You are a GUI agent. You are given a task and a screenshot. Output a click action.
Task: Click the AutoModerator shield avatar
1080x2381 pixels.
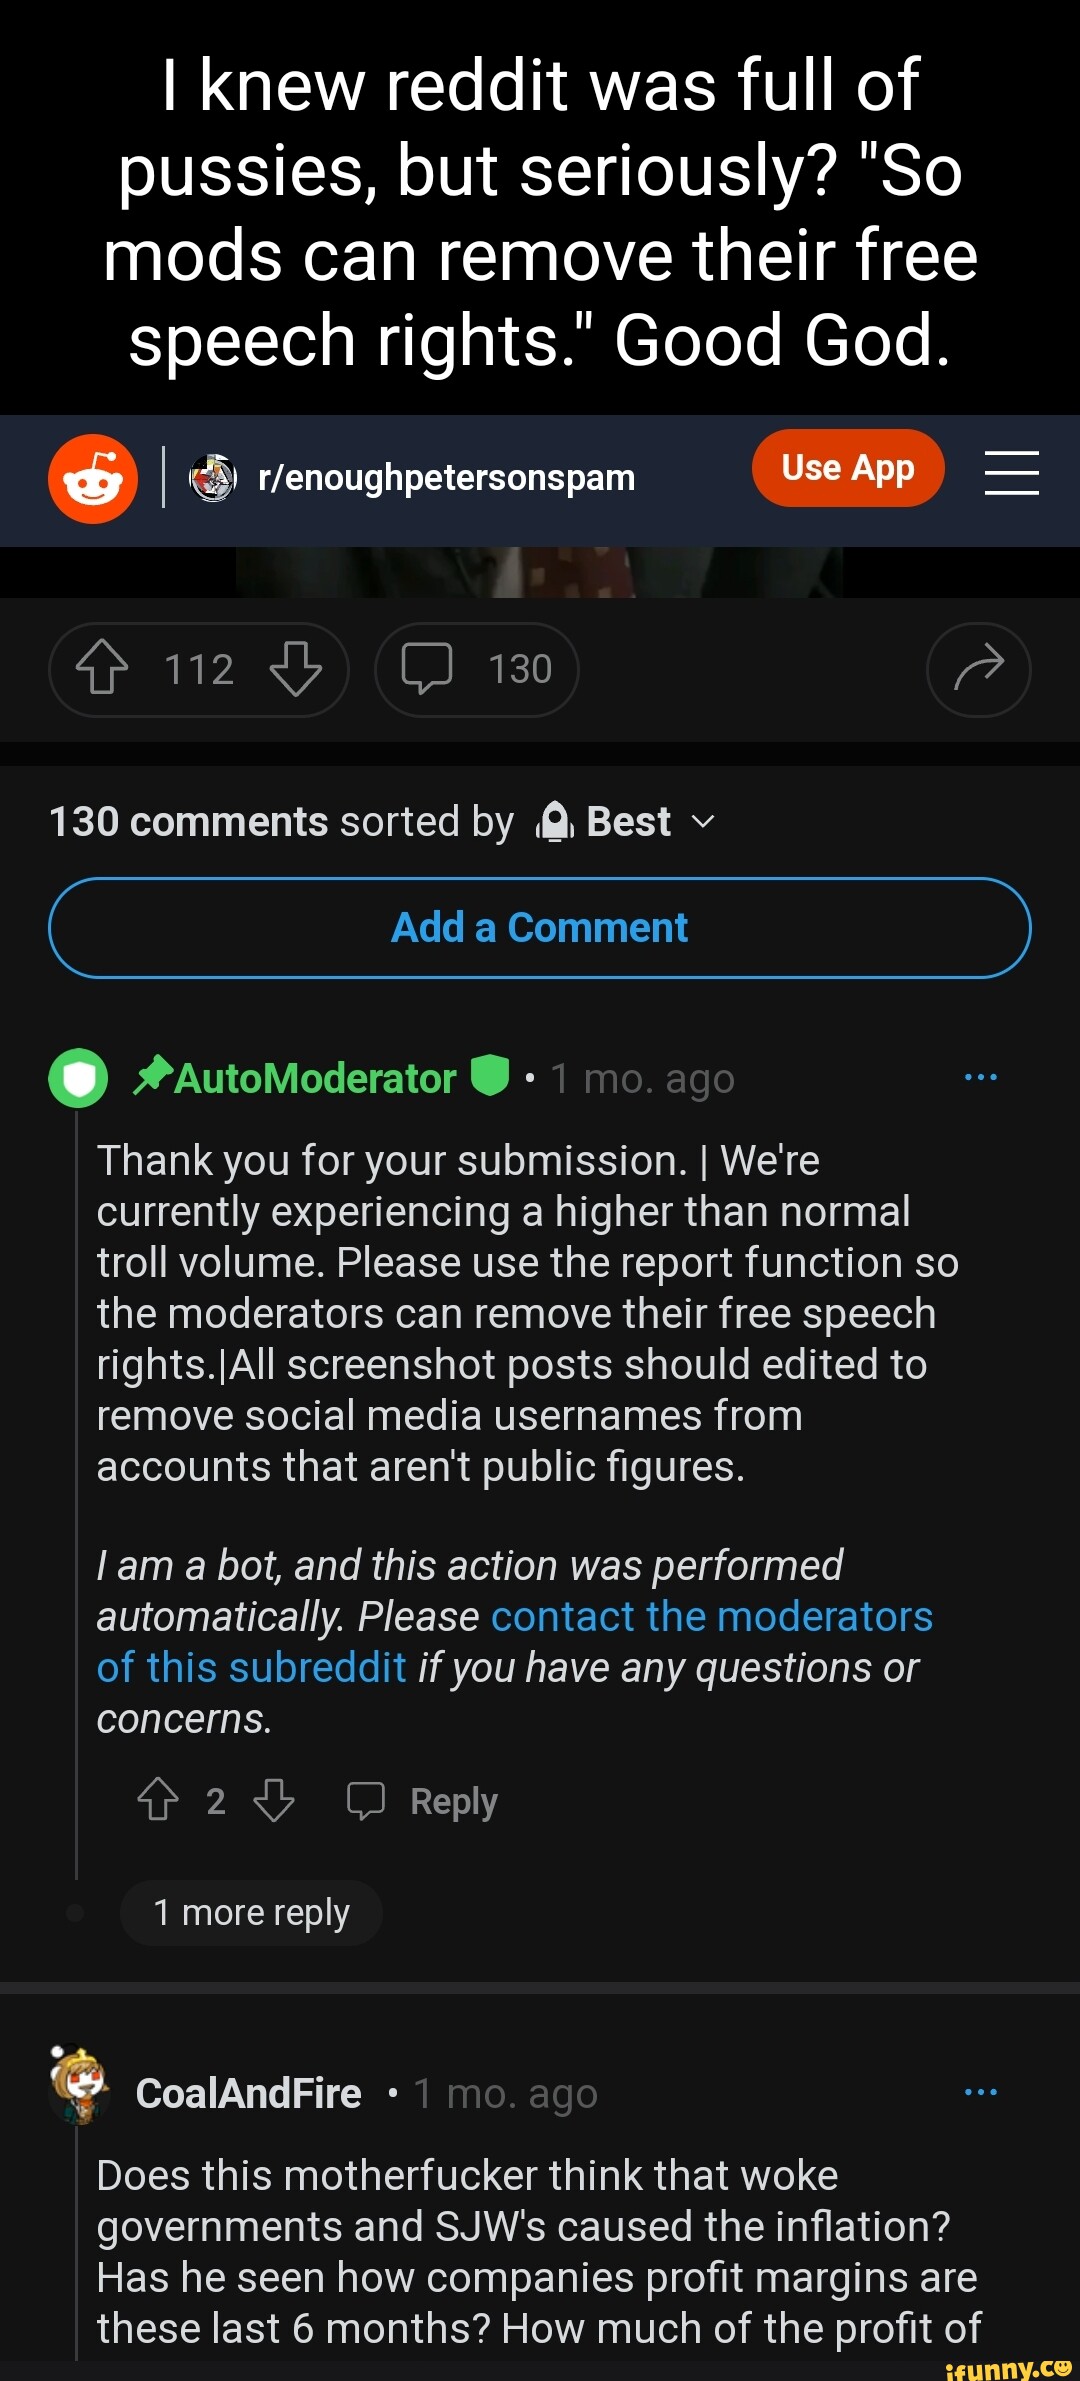point(78,1078)
